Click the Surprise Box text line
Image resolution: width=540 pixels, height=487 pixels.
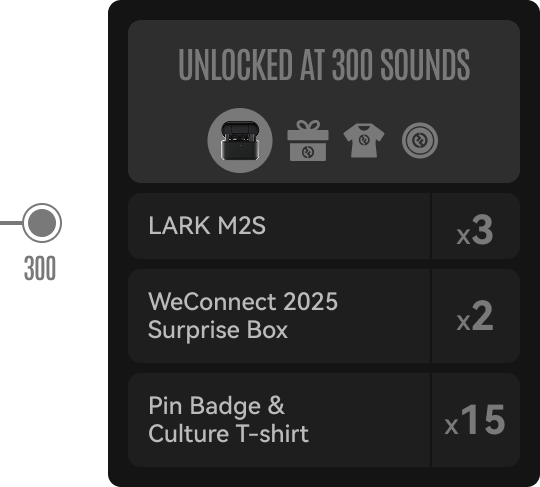point(218,330)
